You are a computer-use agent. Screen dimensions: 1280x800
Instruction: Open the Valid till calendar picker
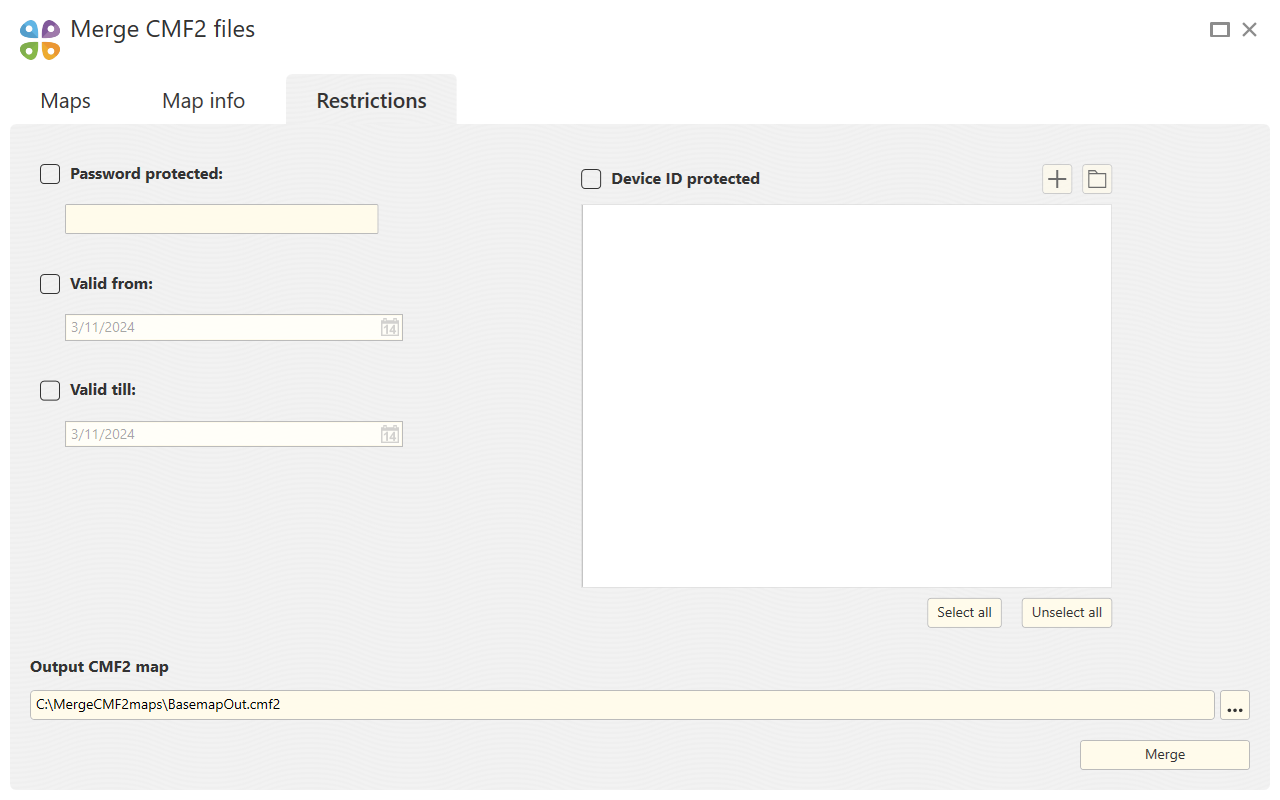[x=390, y=434]
